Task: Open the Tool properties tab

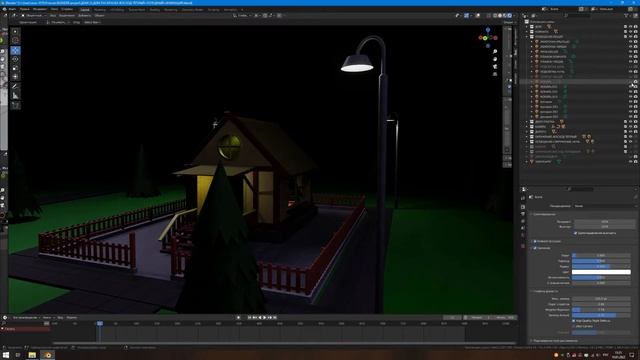Action: [x=523, y=198]
